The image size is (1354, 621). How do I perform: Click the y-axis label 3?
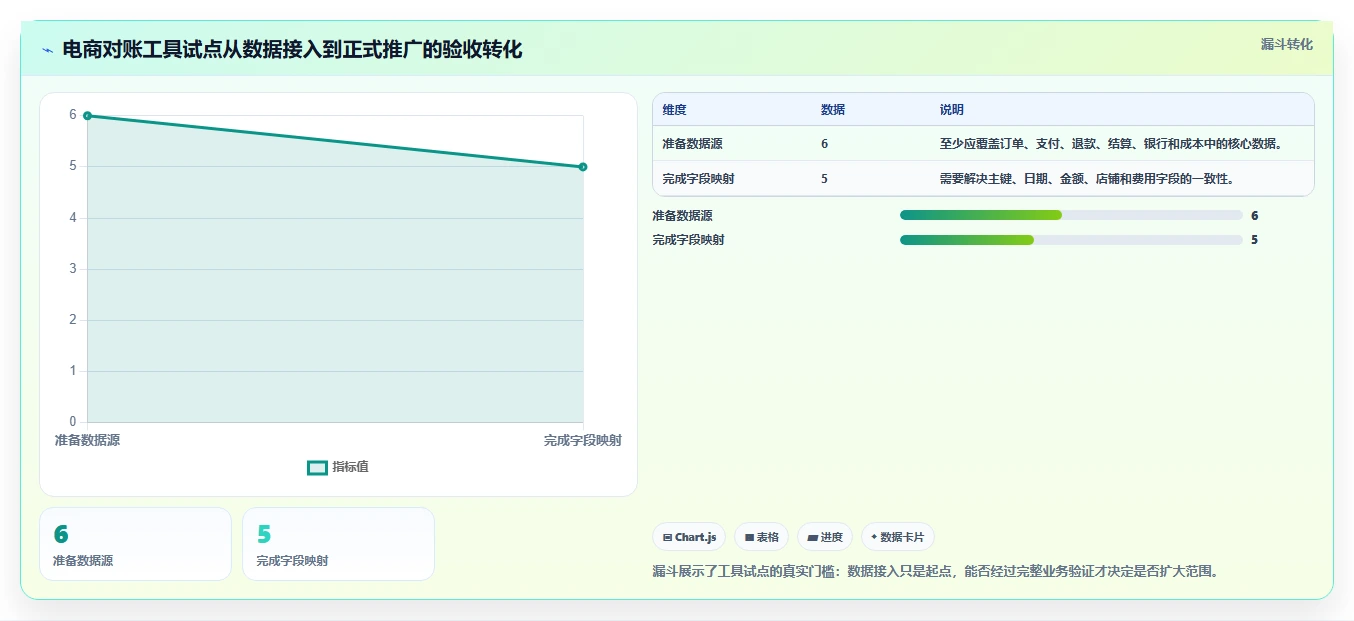coord(72,269)
